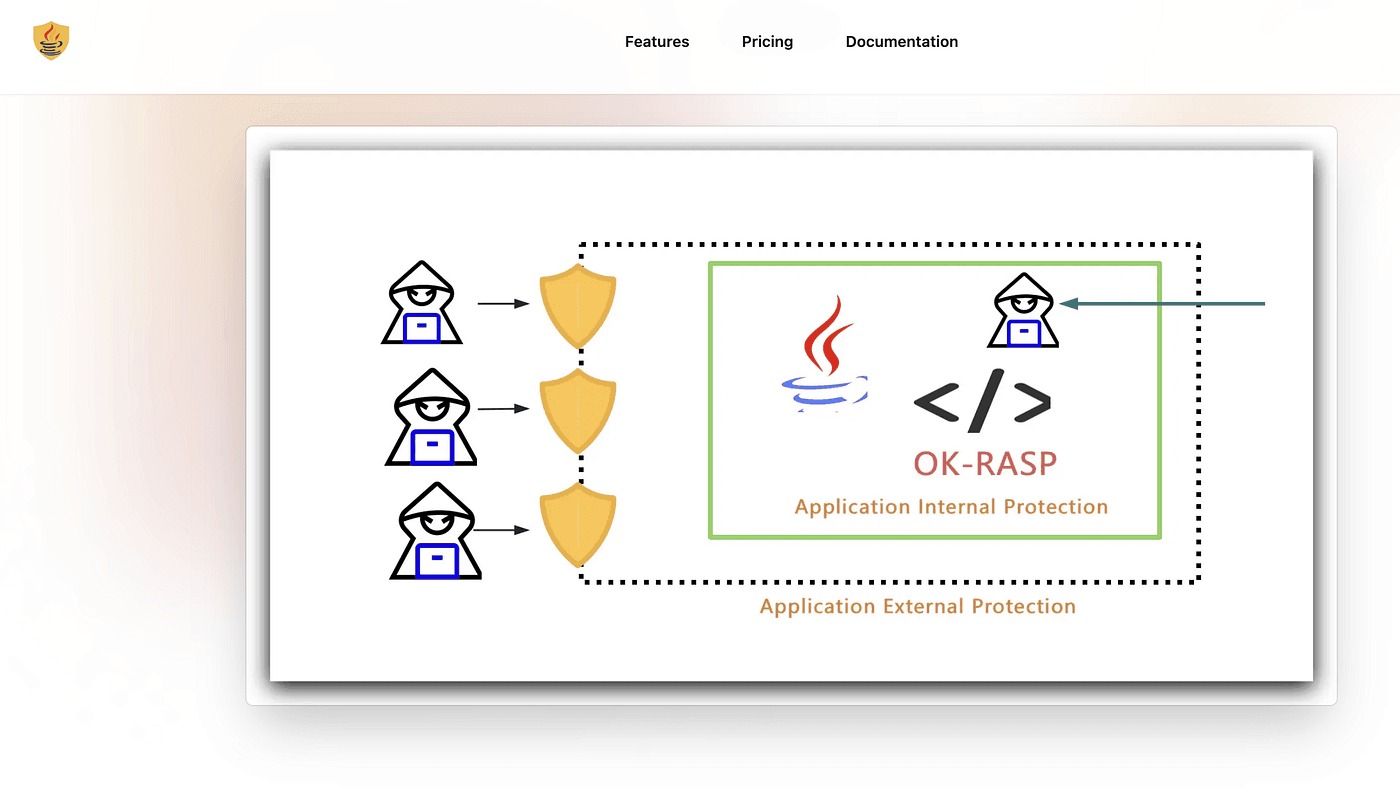Click the arrow between bottom hacker and shield

coord(503,530)
